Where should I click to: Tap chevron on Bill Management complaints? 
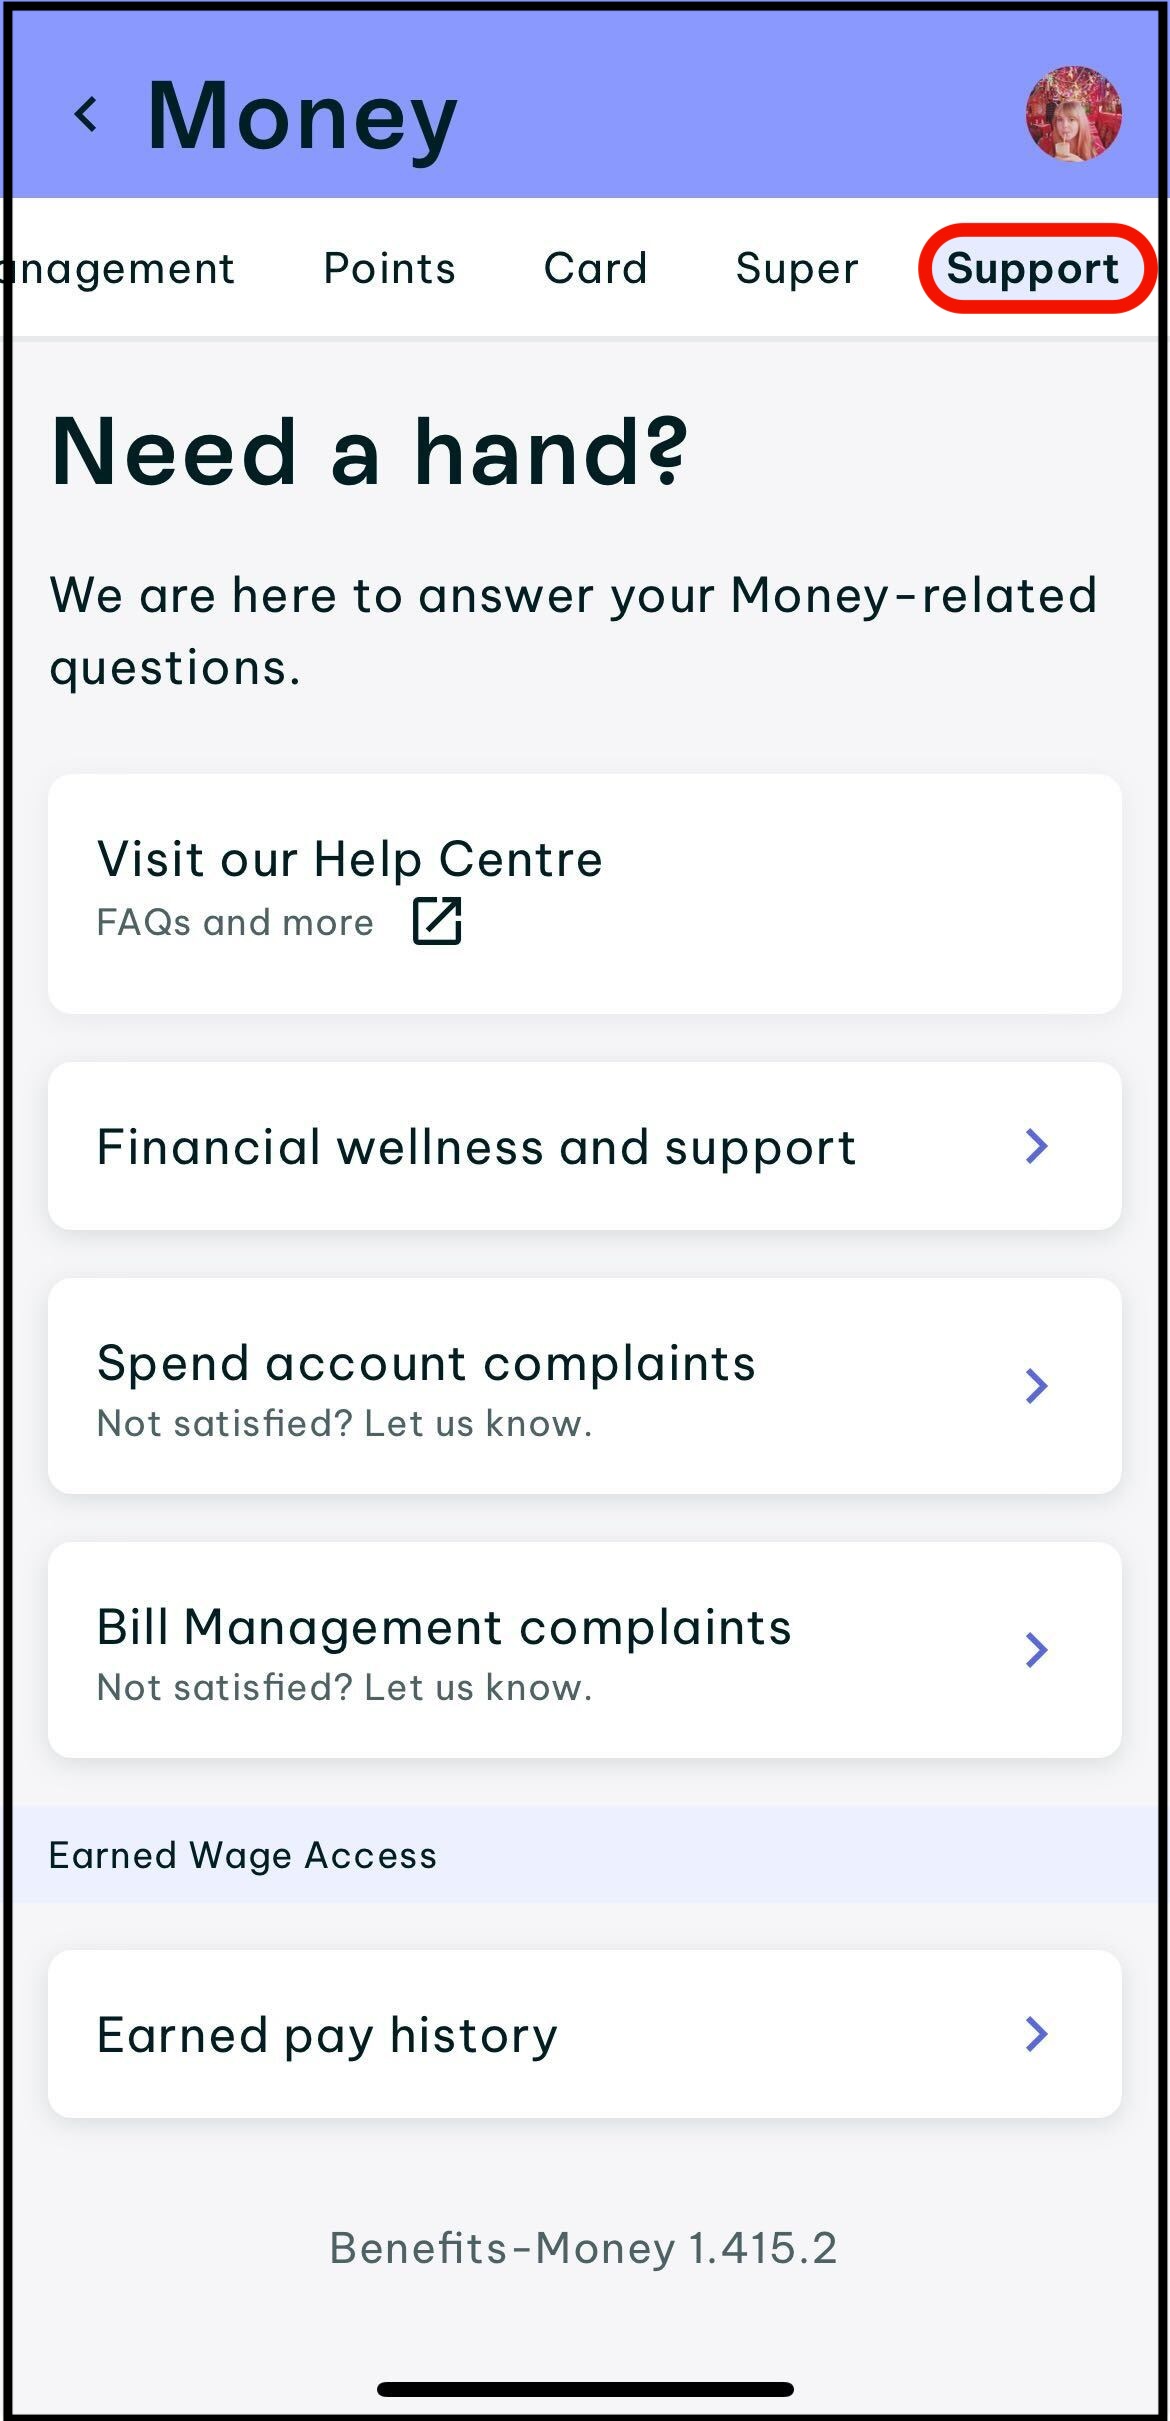1037,1650
